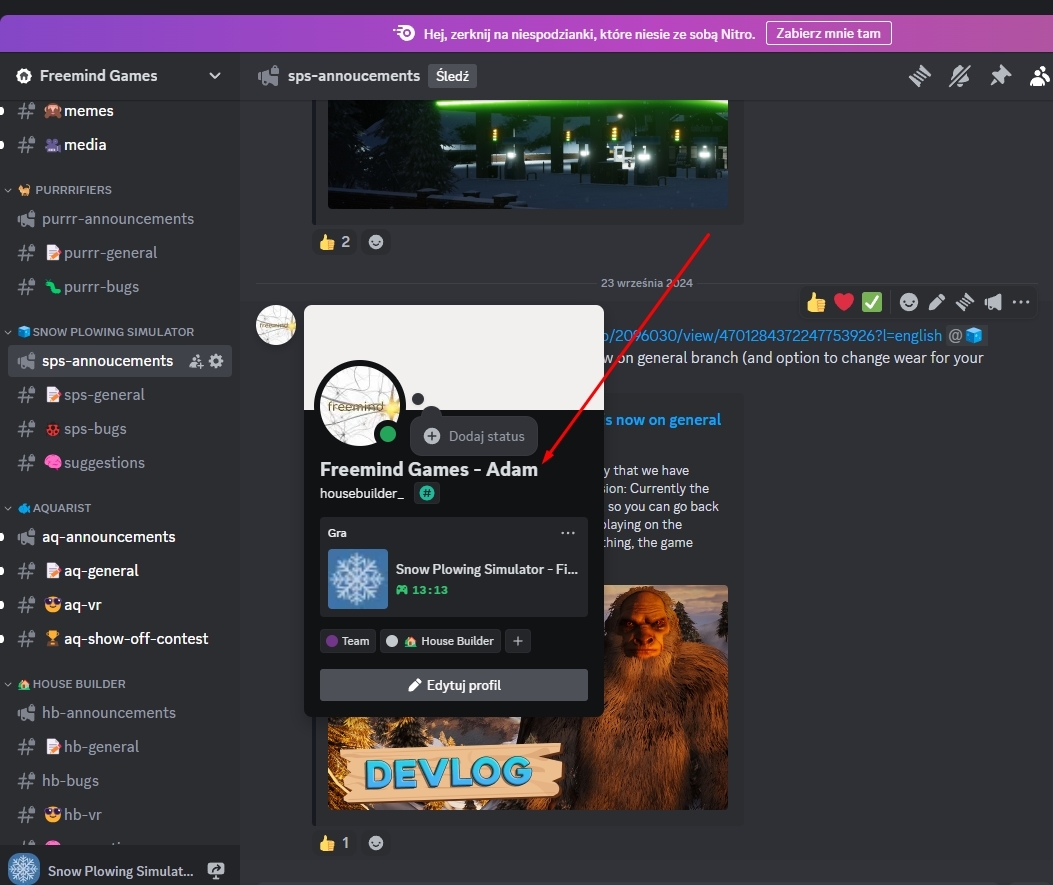Open the three-dot menu on Gra activity card
Viewport: 1053px width, 885px height.
568,533
